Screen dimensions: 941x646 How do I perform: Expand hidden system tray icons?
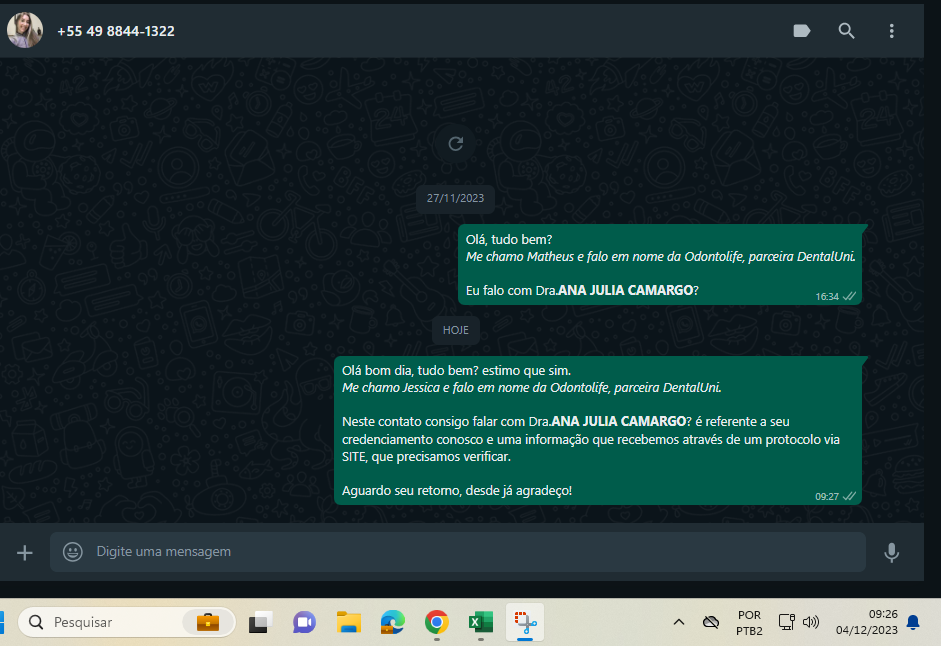679,622
